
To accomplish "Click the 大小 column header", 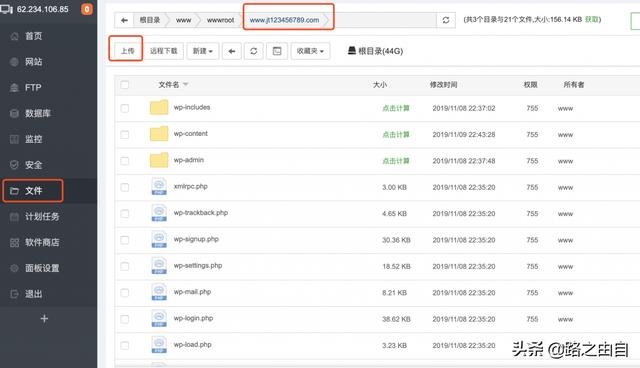I will point(380,84).
